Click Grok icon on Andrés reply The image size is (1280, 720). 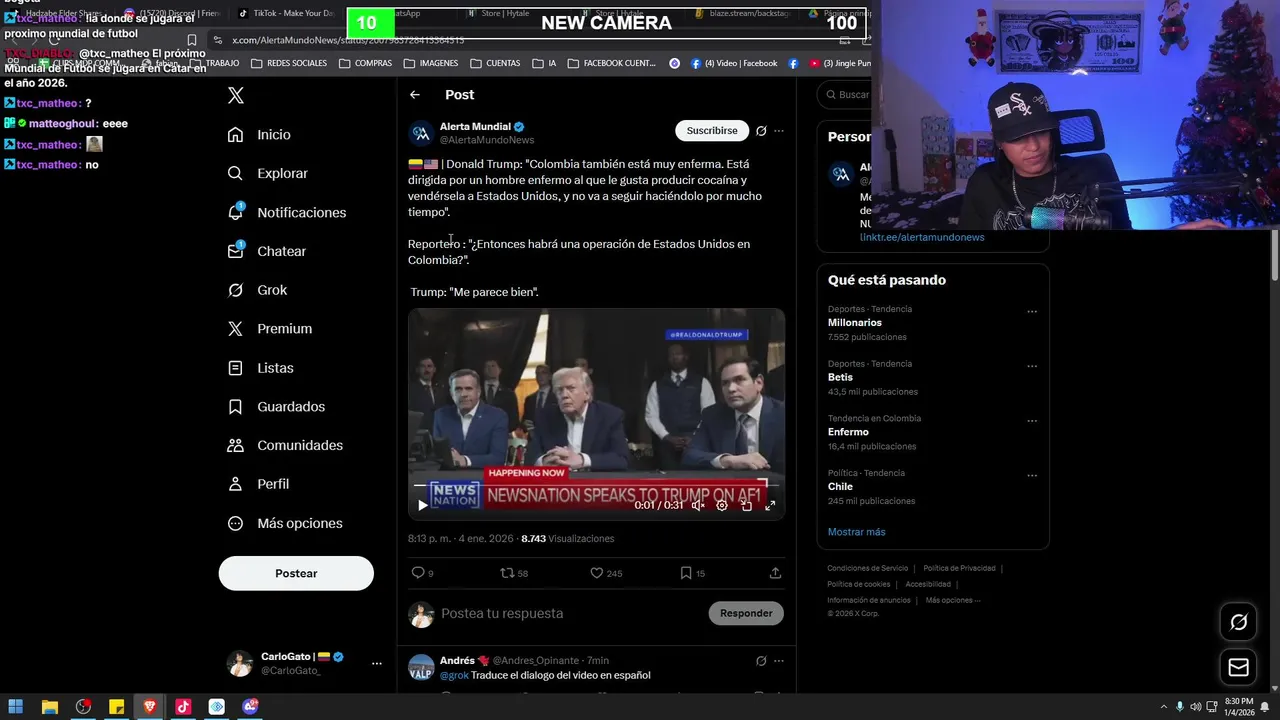(x=761, y=661)
